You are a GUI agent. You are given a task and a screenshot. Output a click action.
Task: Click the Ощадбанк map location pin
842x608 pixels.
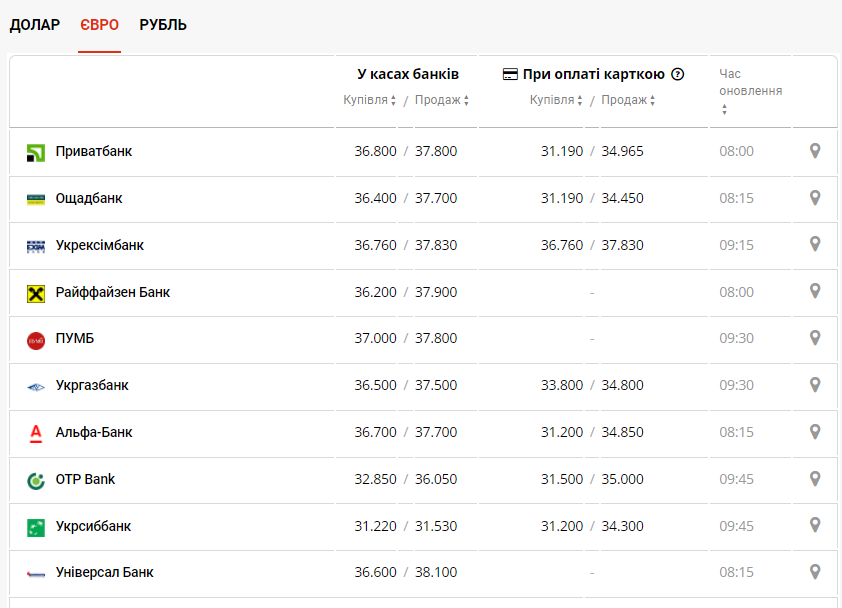click(815, 198)
